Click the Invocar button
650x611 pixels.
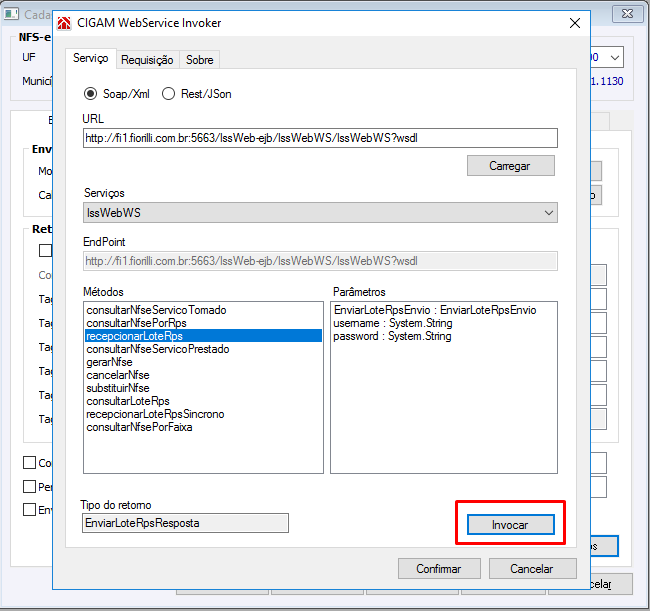(510, 525)
